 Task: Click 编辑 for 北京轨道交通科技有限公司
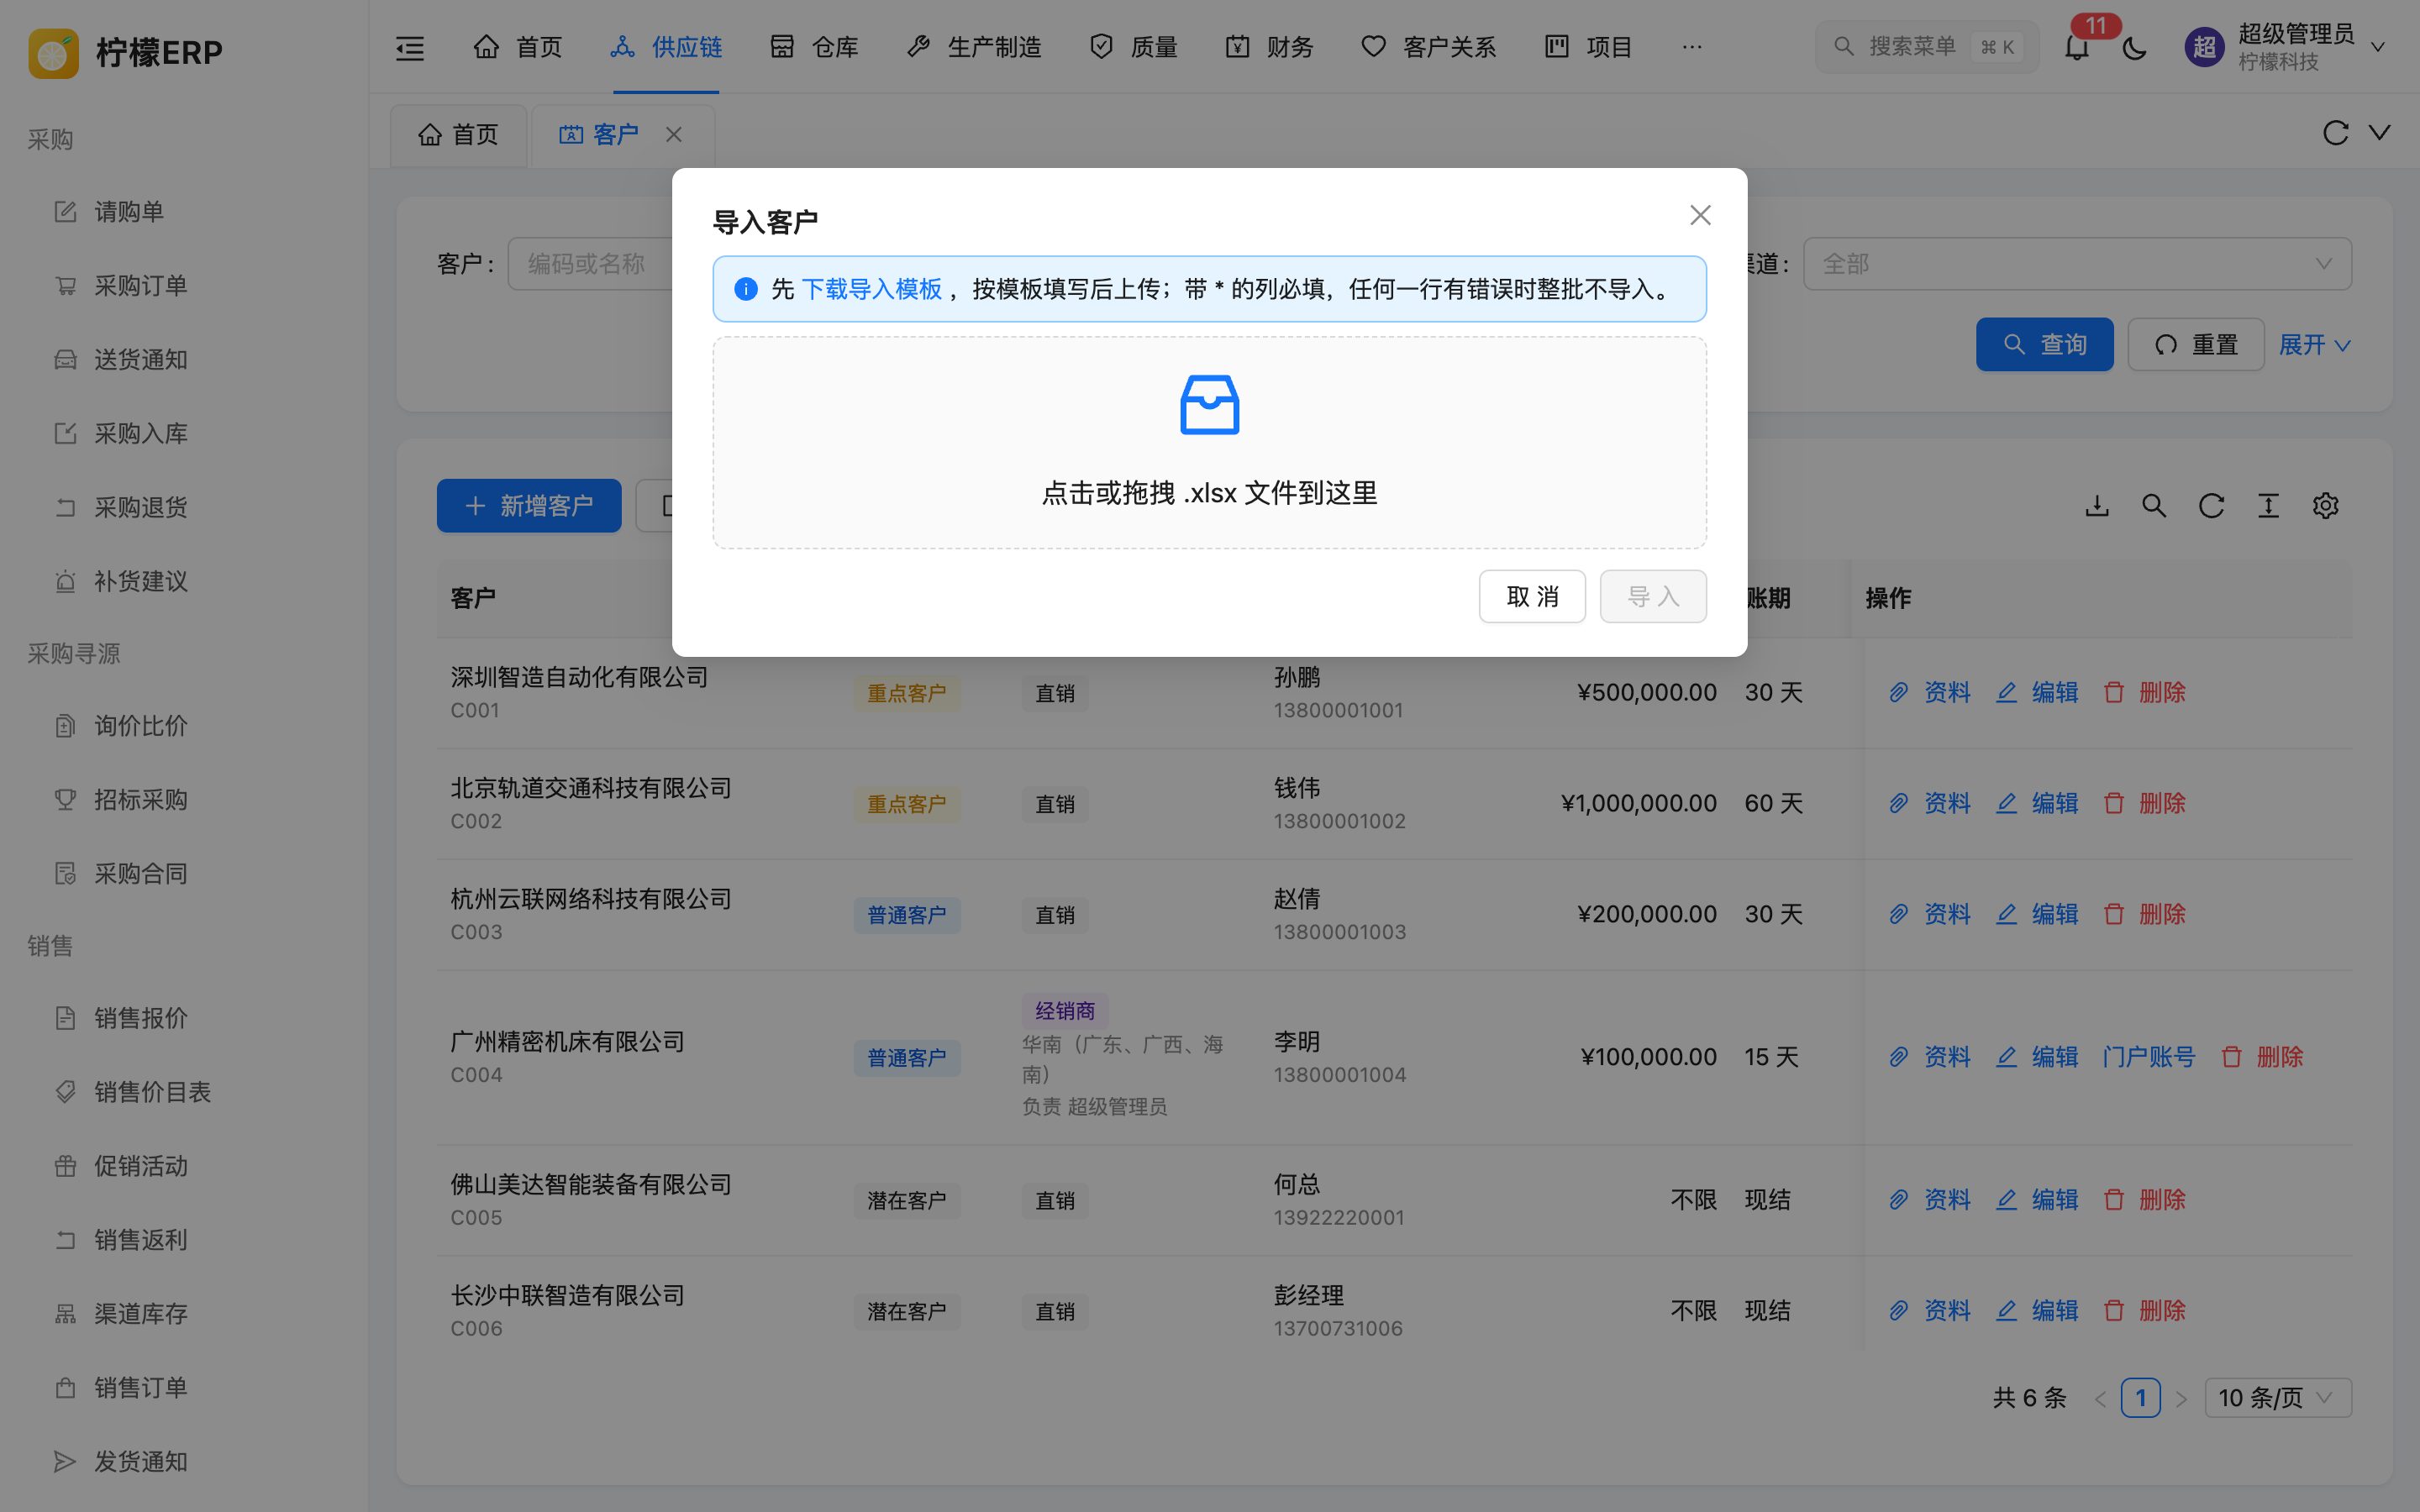click(2037, 803)
